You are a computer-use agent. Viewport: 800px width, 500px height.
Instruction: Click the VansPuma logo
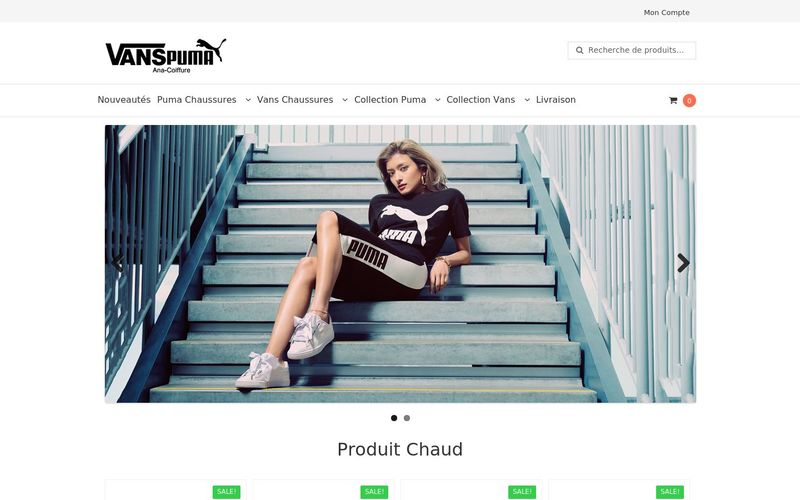(x=166, y=56)
